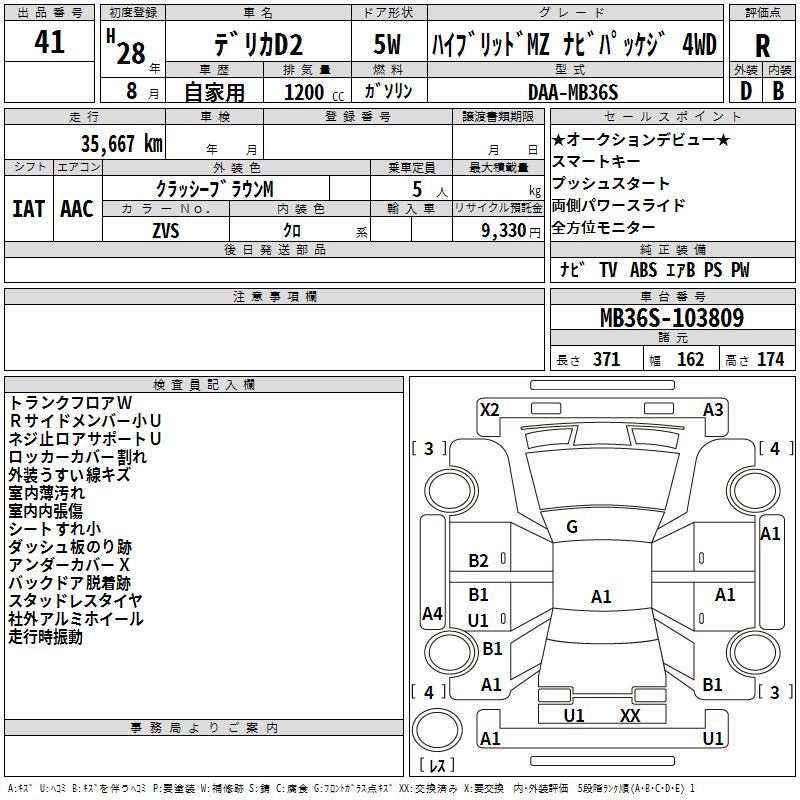
Task: Select the mileage 35,667 km
Action: pyautogui.click(x=121, y=144)
